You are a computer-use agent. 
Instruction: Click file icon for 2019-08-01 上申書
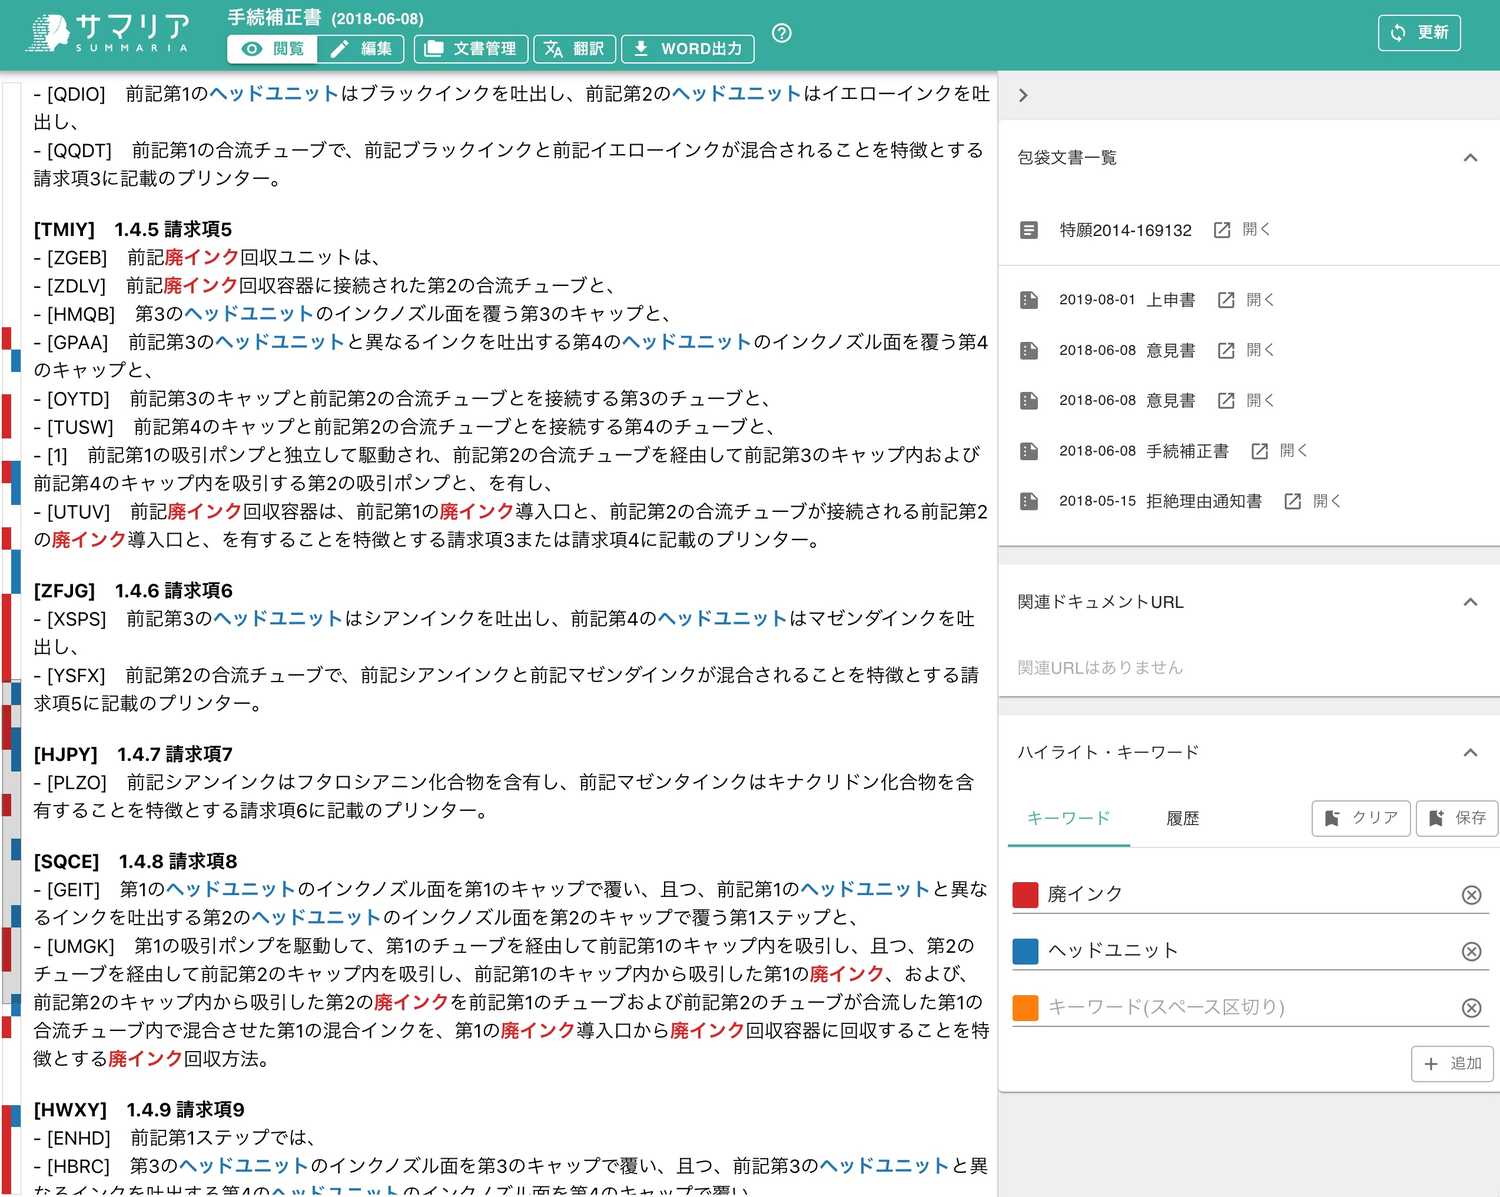point(1029,300)
